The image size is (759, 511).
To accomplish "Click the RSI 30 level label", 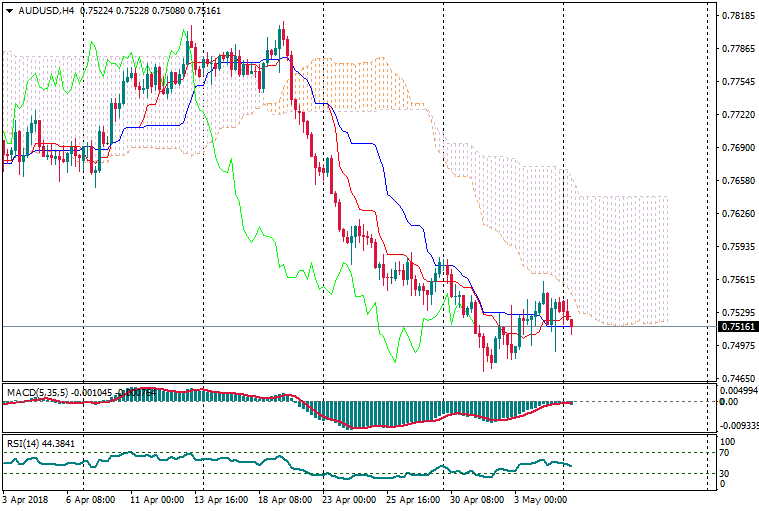I will (x=727, y=473).
